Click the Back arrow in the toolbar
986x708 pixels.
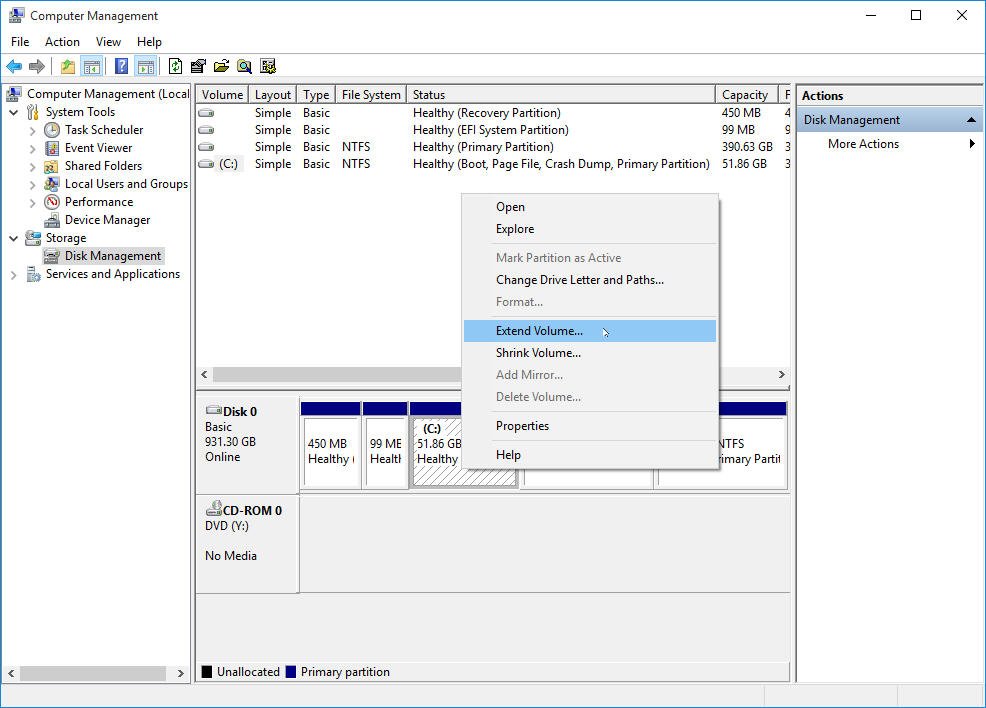(14, 67)
